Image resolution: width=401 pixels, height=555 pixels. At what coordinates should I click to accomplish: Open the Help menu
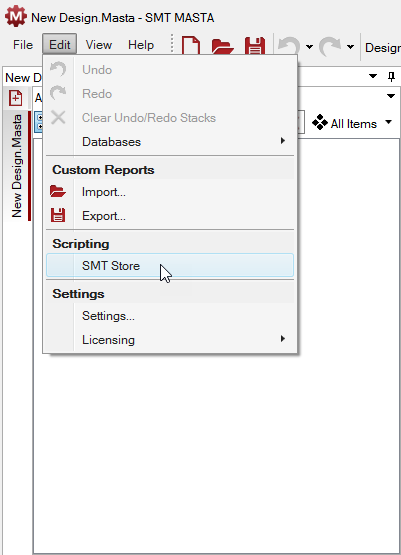click(x=141, y=45)
